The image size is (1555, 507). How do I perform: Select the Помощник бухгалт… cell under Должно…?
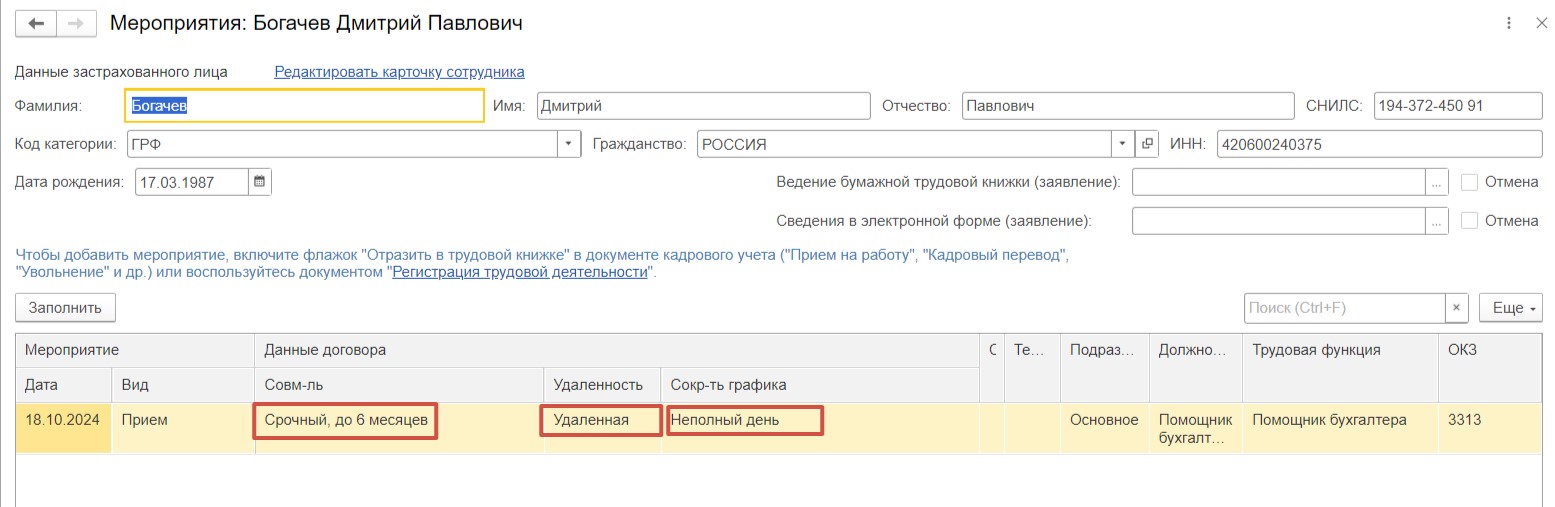1195,429
